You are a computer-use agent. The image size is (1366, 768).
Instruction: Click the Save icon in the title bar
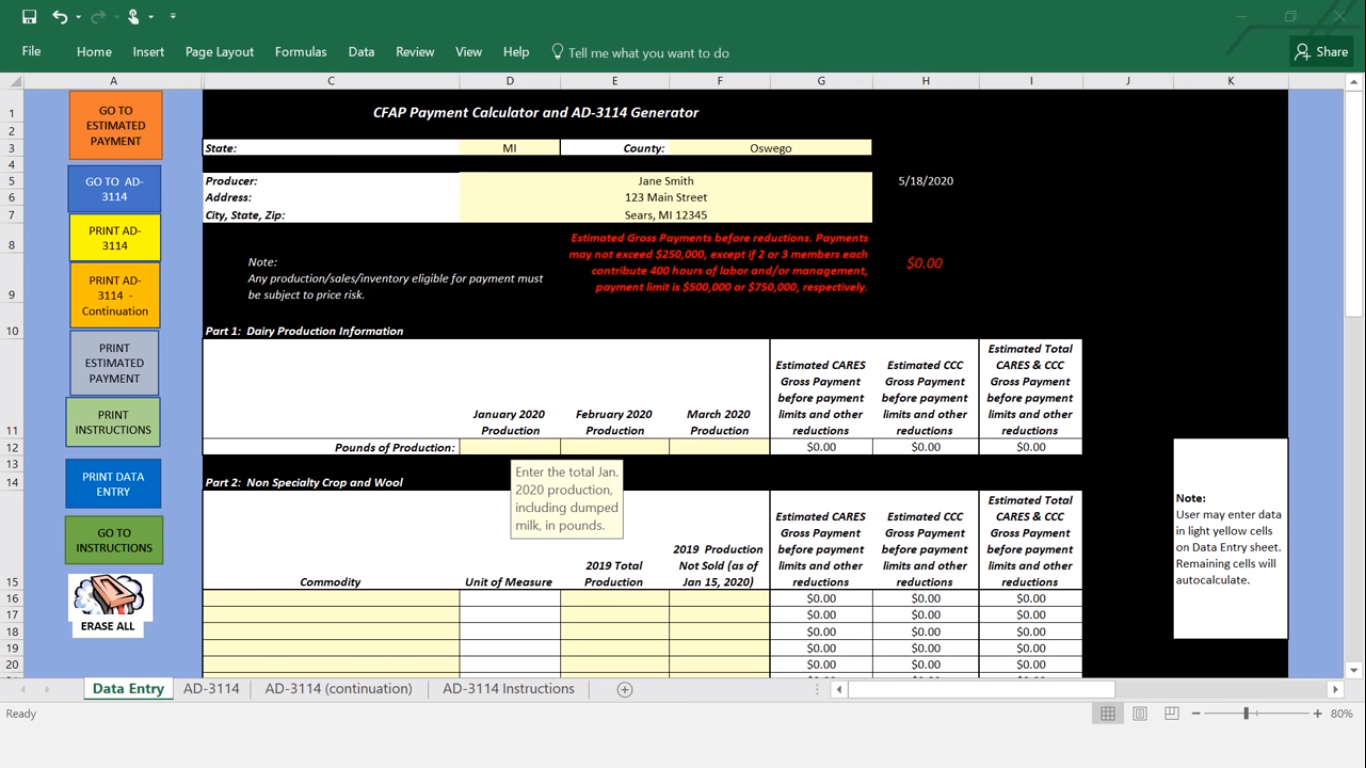(x=29, y=17)
